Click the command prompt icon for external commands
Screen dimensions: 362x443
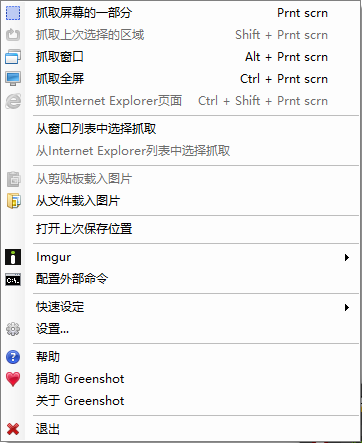coord(13,279)
